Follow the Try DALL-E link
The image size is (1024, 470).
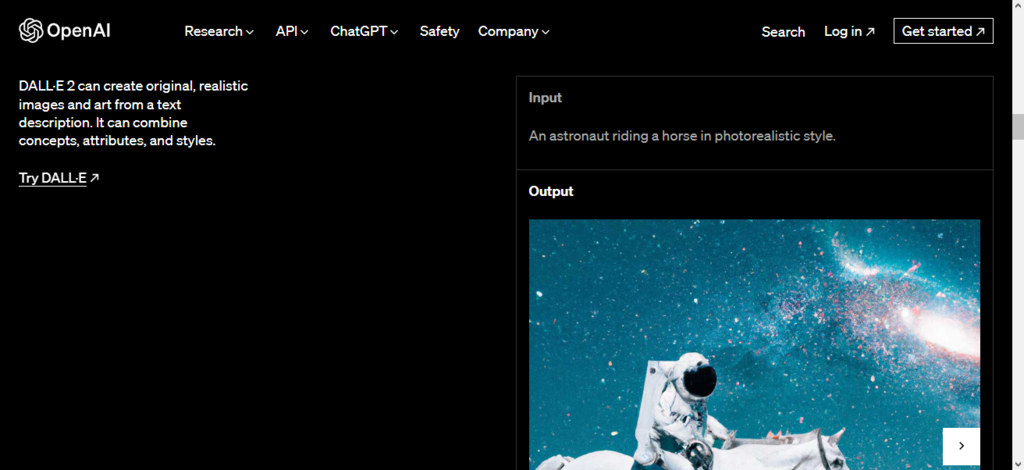click(59, 178)
